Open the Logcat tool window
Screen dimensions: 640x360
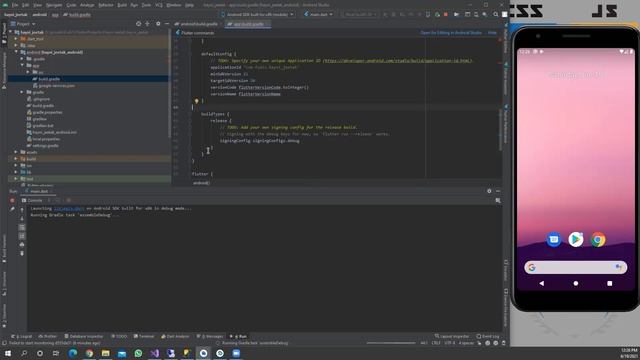click(22, 336)
